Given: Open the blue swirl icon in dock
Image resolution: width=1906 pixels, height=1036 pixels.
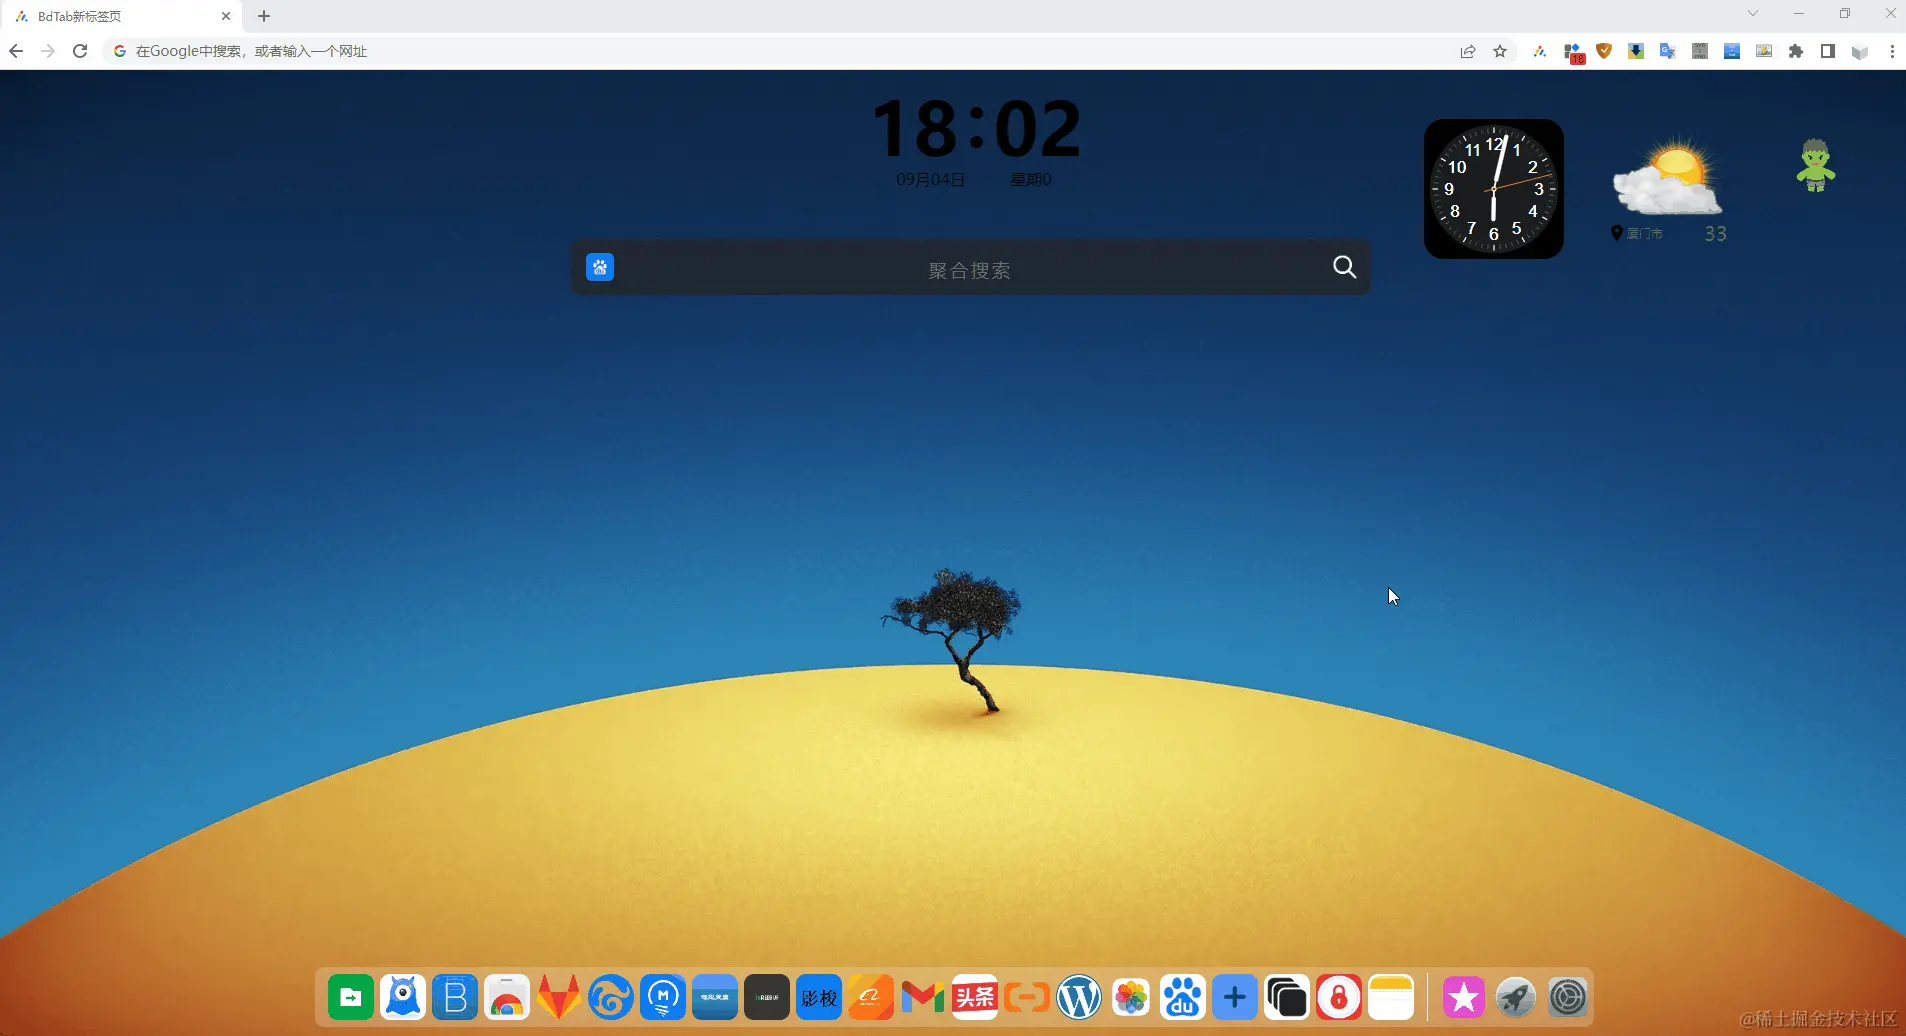Looking at the screenshot, I should (x=611, y=997).
